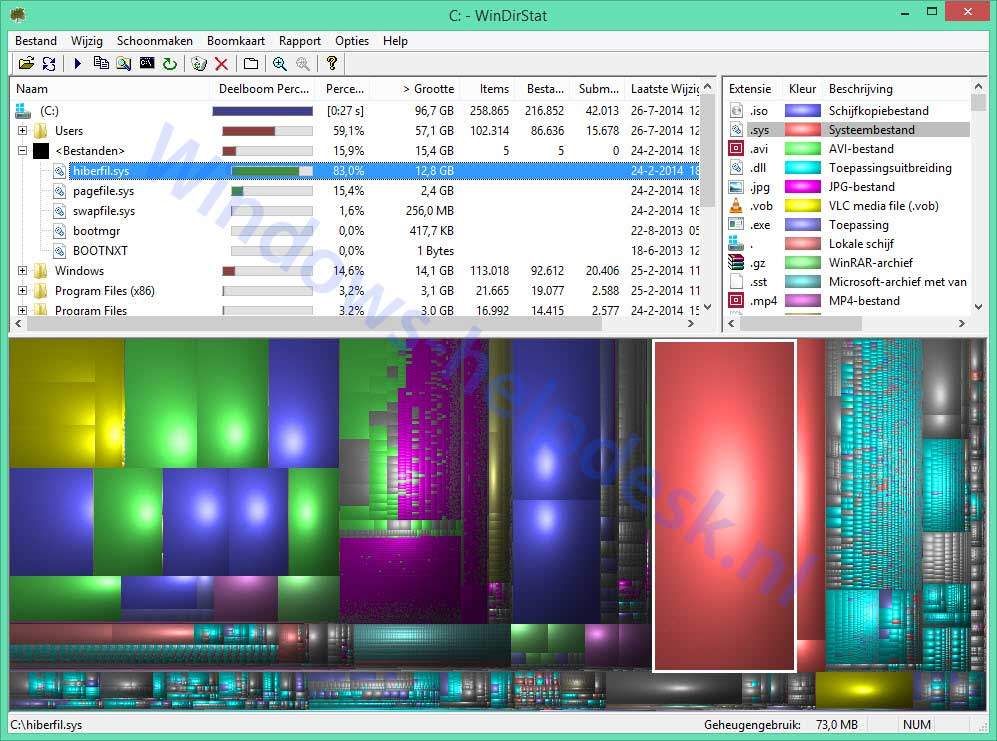The width and height of the screenshot is (997, 741).
Task: Click the green Refresh Selected icon
Action: click(x=170, y=64)
